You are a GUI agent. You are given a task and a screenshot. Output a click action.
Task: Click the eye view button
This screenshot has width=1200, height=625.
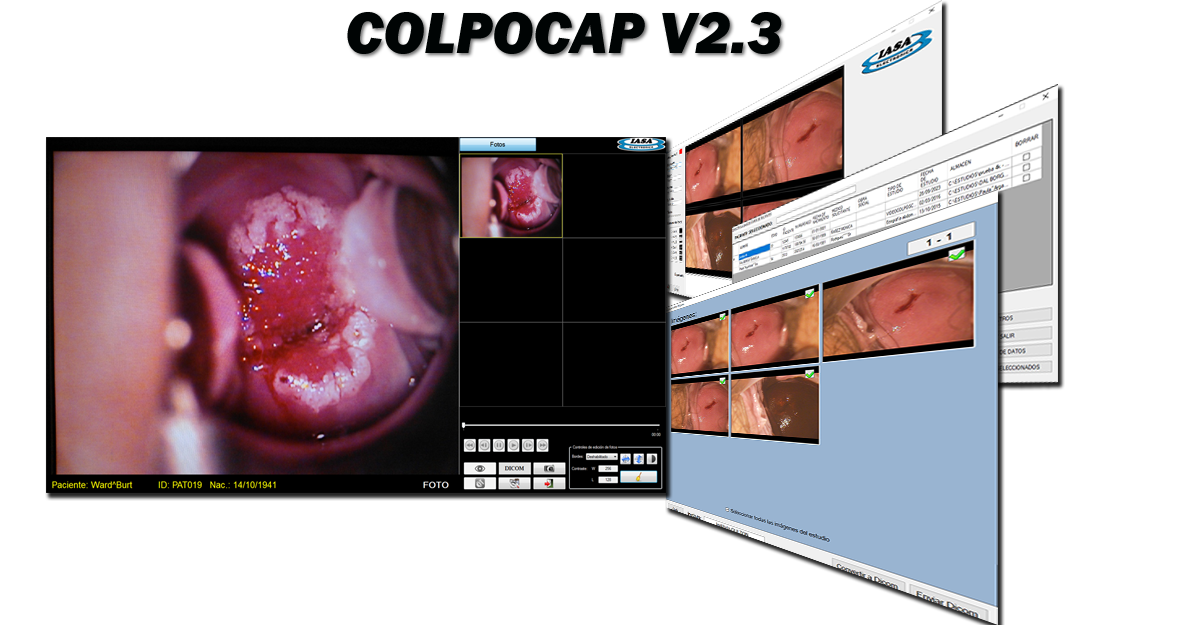coord(480,468)
